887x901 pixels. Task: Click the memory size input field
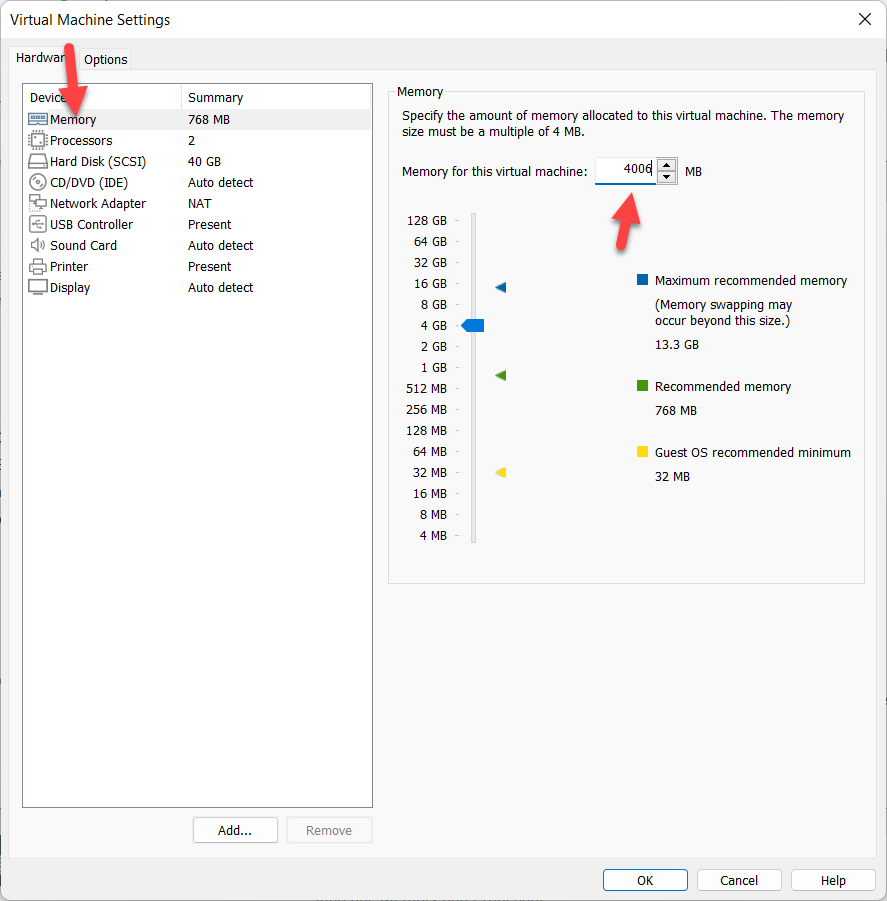pos(624,171)
